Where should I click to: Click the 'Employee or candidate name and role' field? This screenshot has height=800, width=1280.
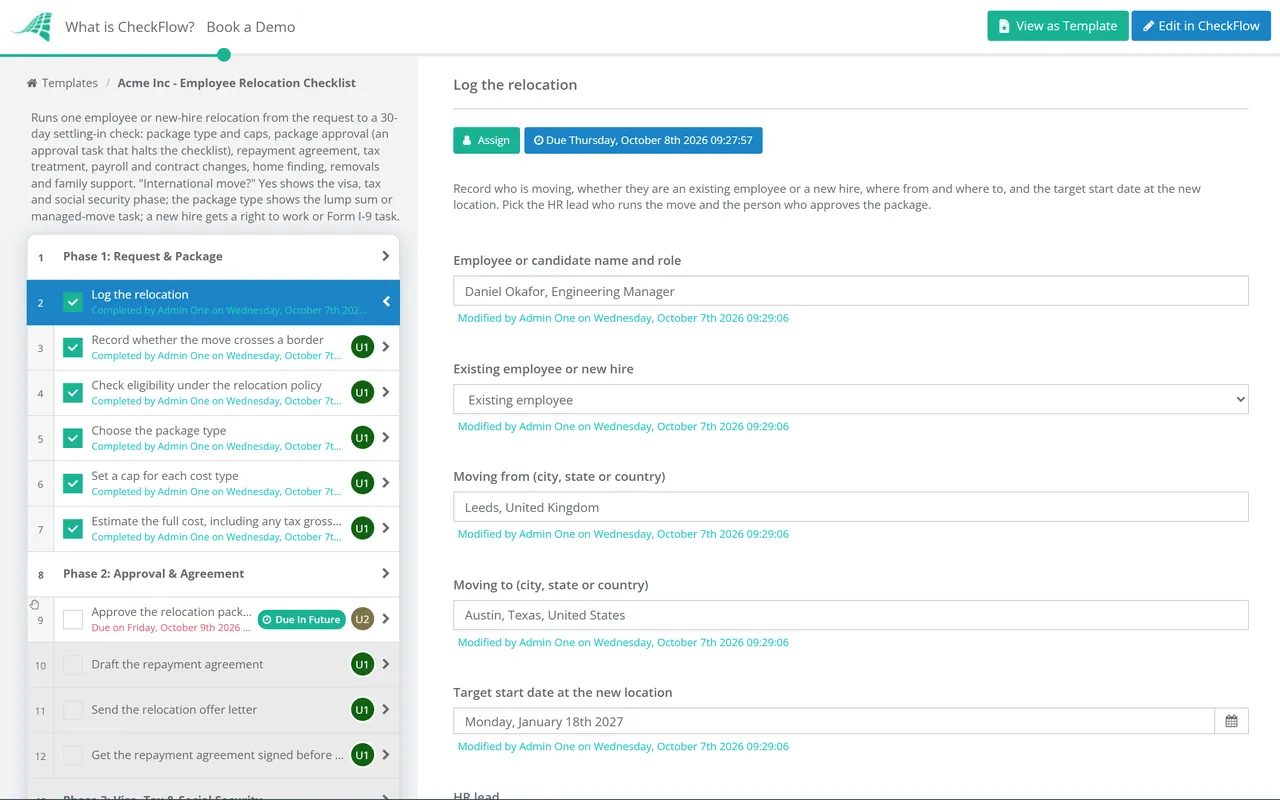click(x=851, y=291)
